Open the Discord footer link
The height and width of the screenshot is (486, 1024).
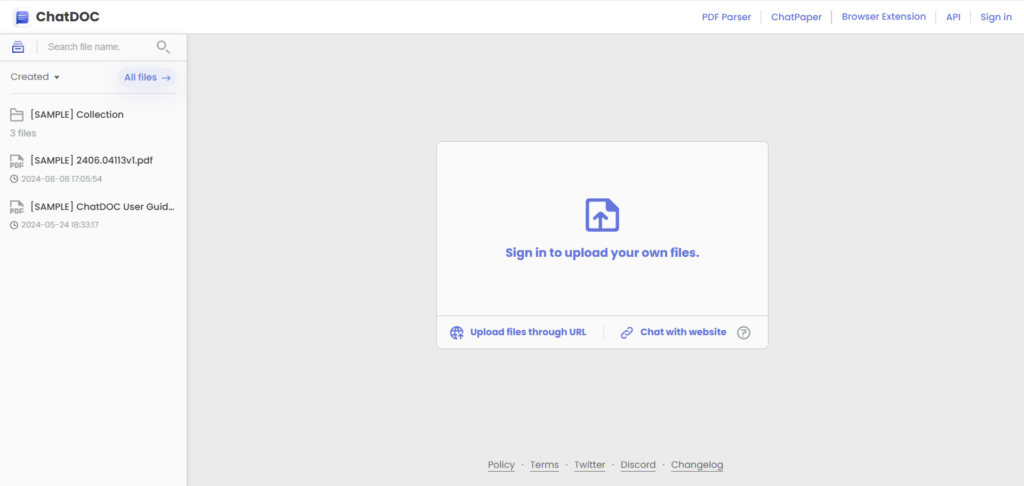(x=638, y=465)
